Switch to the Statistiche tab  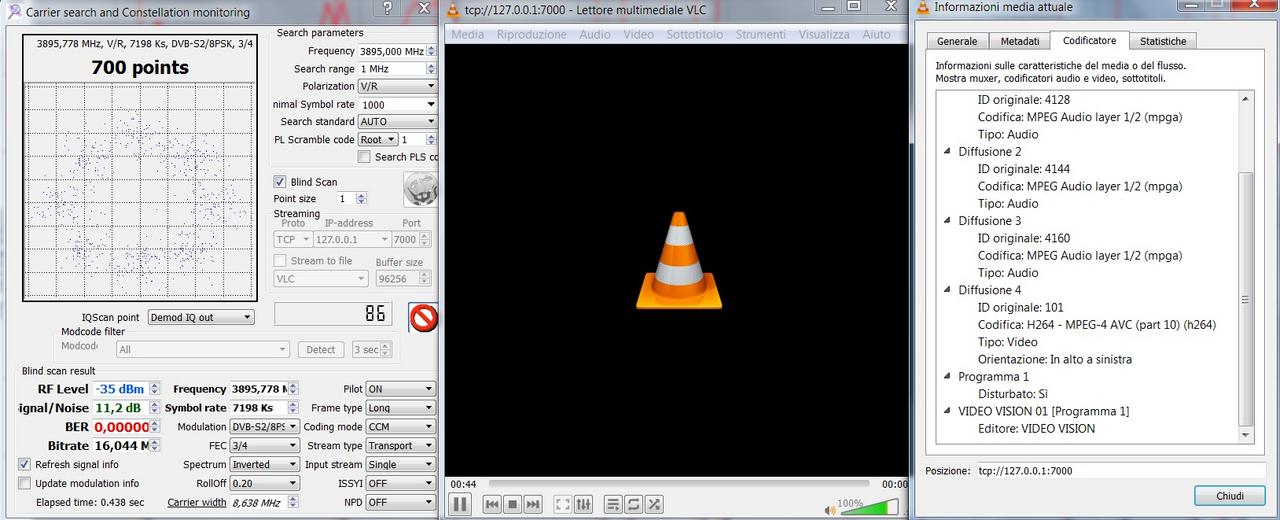point(1163,41)
